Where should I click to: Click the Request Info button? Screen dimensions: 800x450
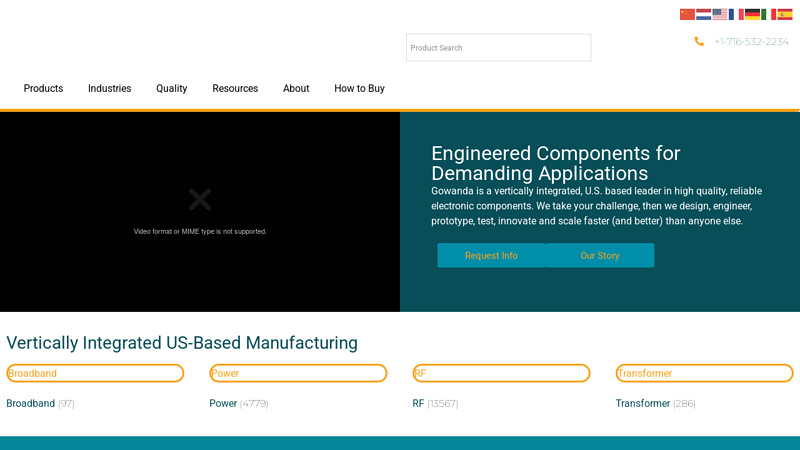491,256
